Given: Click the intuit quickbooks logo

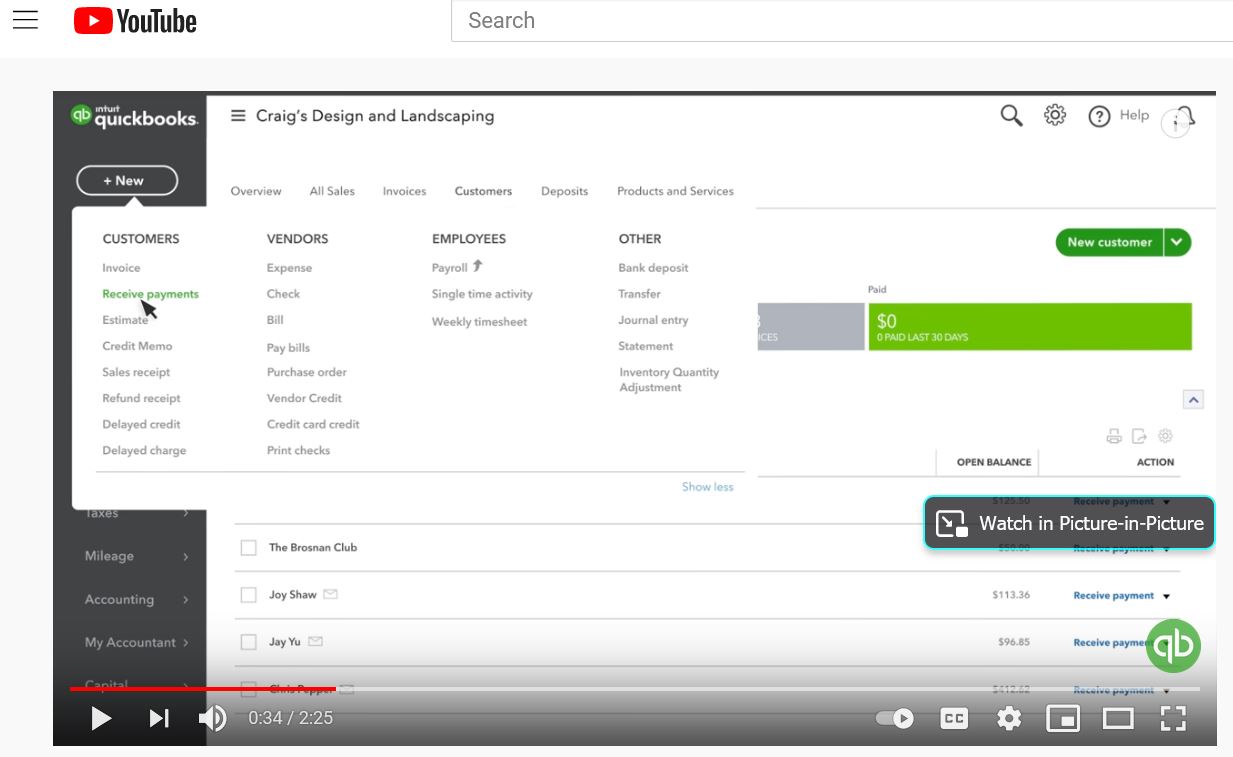Looking at the screenshot, I should pyautogui.click(x=134, y=116).
